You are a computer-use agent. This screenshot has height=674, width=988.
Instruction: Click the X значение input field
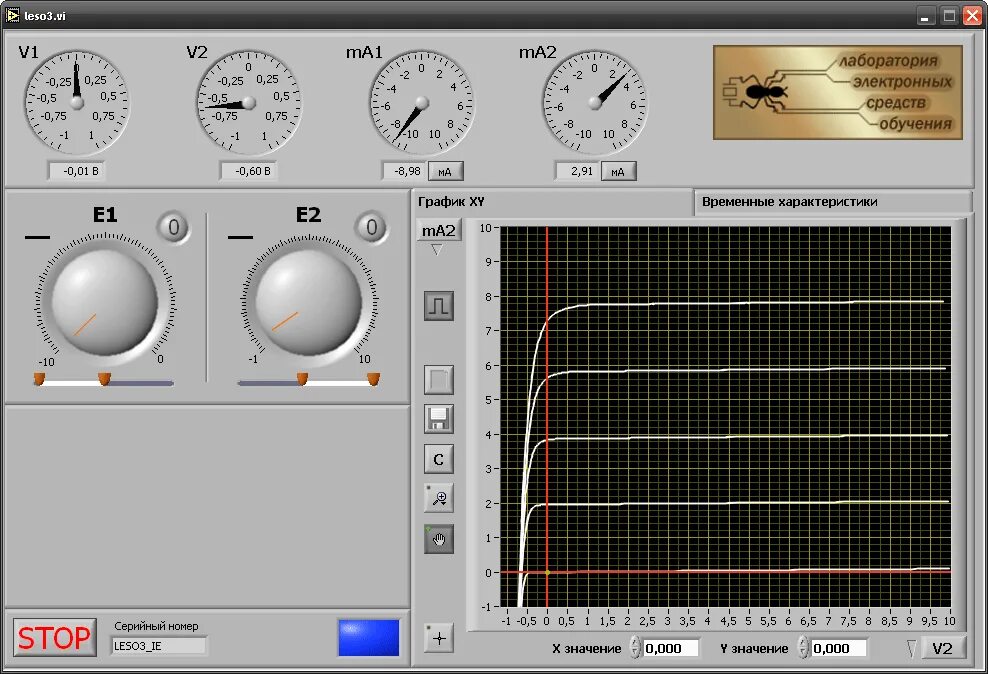point(671,648)
